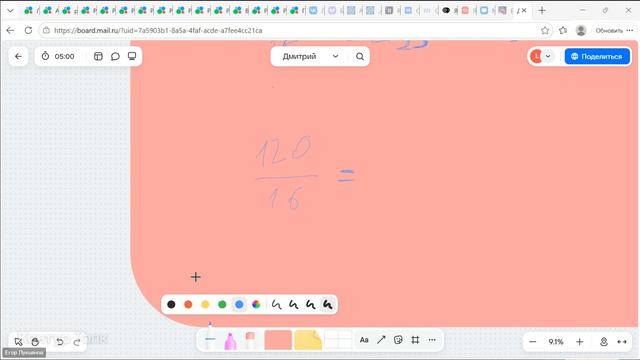Select the frame tool

(415, 340)
